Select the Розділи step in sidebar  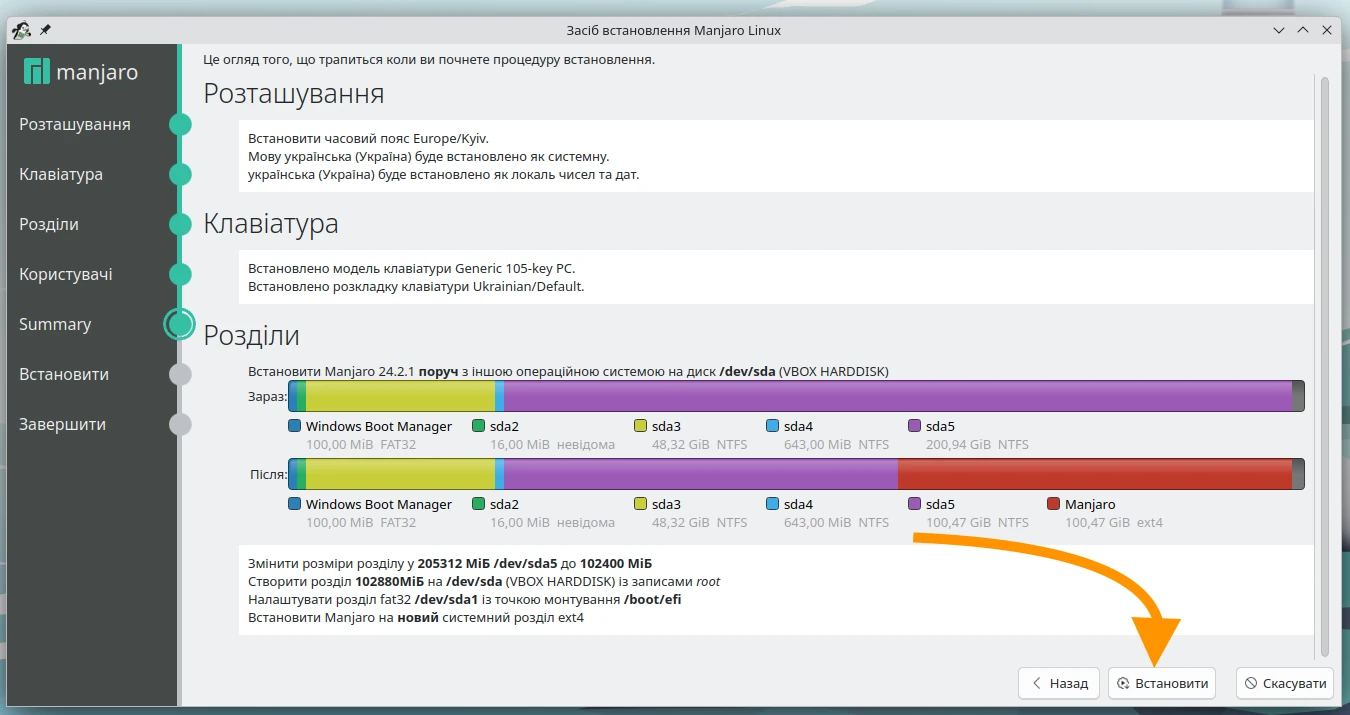(49, 225)
